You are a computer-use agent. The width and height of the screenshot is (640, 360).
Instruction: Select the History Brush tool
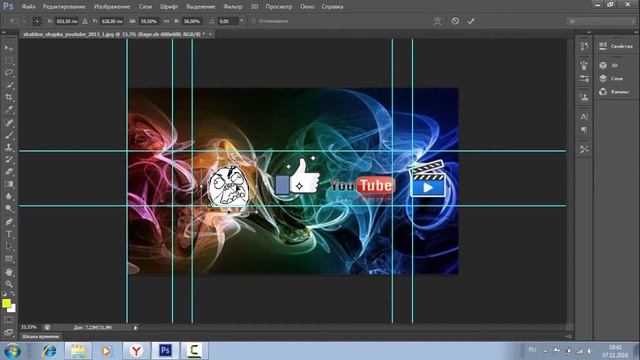tap(9, 159)
